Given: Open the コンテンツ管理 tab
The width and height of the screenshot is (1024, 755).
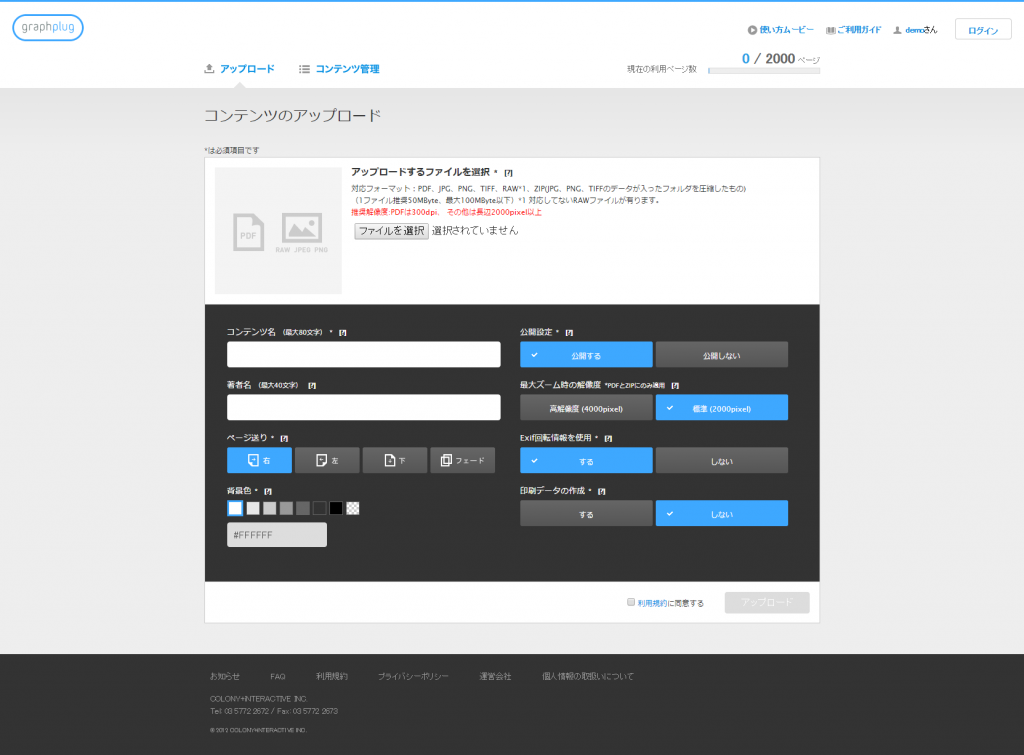Looking at the screenshot, I should pyautogui.click(x=339, y=69).
